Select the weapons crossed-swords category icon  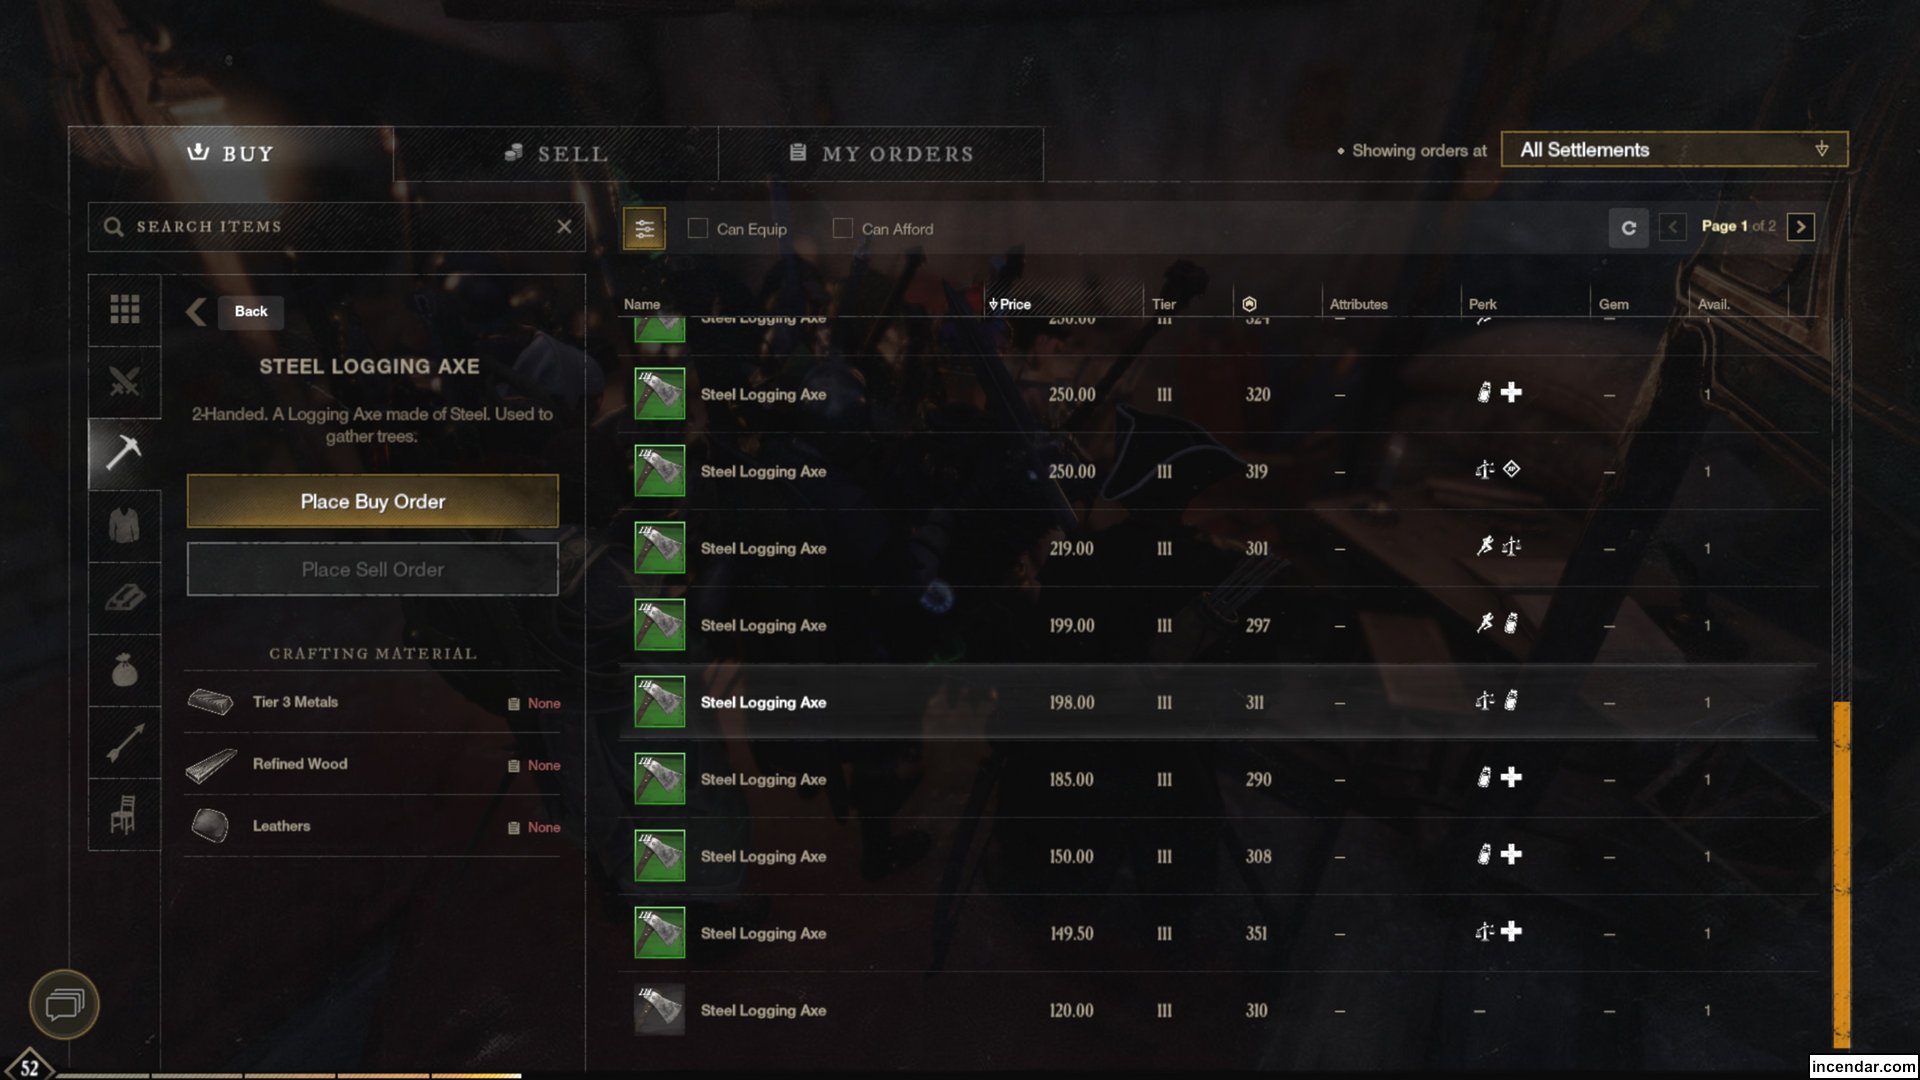coord(124,382)
